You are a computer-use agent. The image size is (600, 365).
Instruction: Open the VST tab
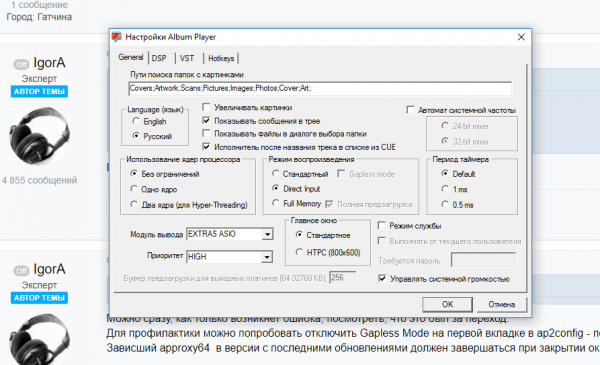(x=187, y=58)
